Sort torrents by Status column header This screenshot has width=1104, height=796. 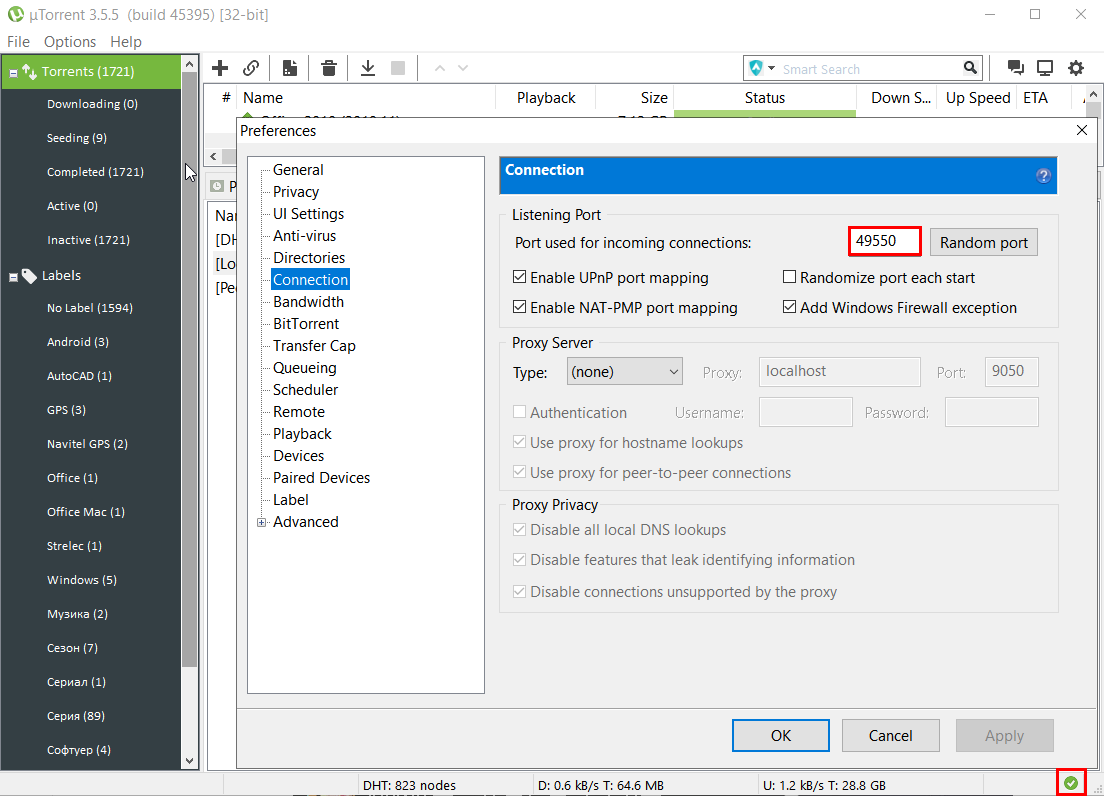765,98
